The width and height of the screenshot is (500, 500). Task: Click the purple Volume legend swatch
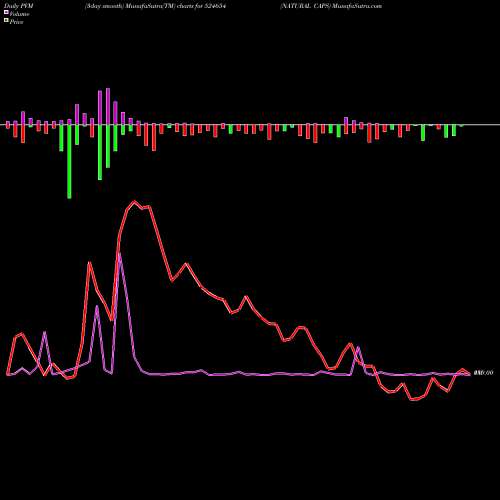(6, 12)
